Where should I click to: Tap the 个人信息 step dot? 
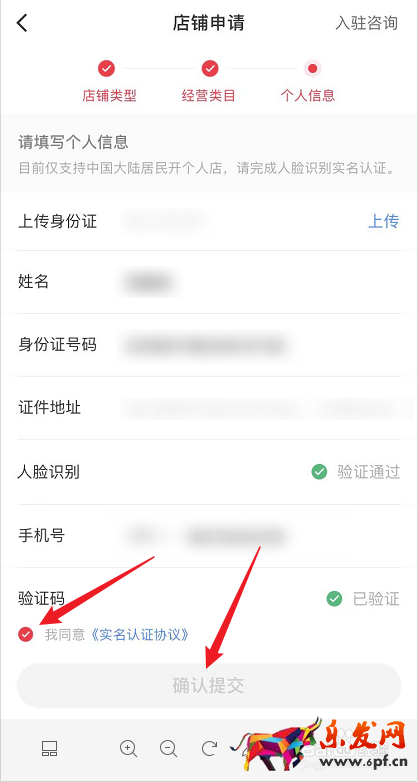click(x=313, y=68)
